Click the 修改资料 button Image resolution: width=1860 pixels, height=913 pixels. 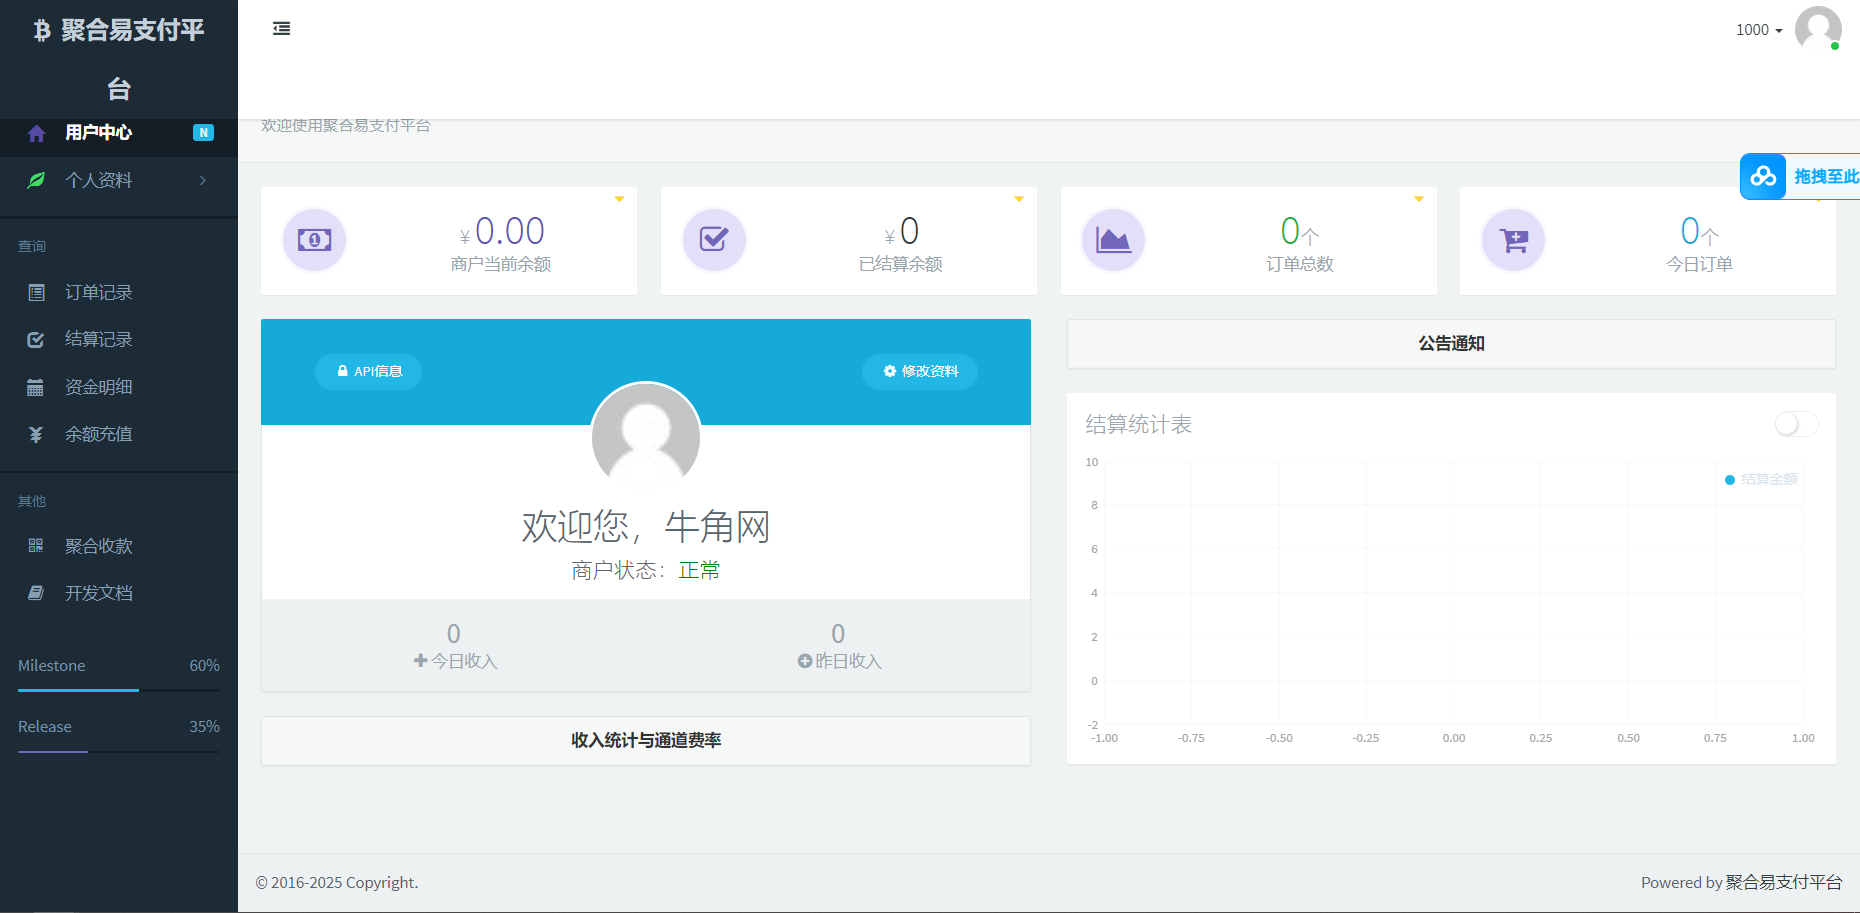[x=920, y=372]
